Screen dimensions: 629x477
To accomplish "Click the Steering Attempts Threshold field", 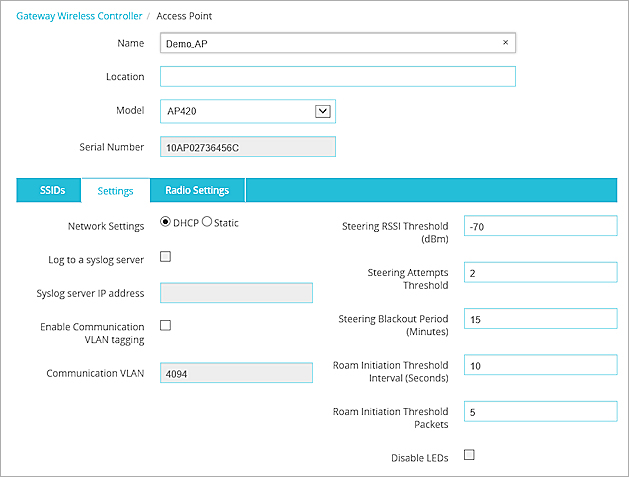I will click(540, 272).
